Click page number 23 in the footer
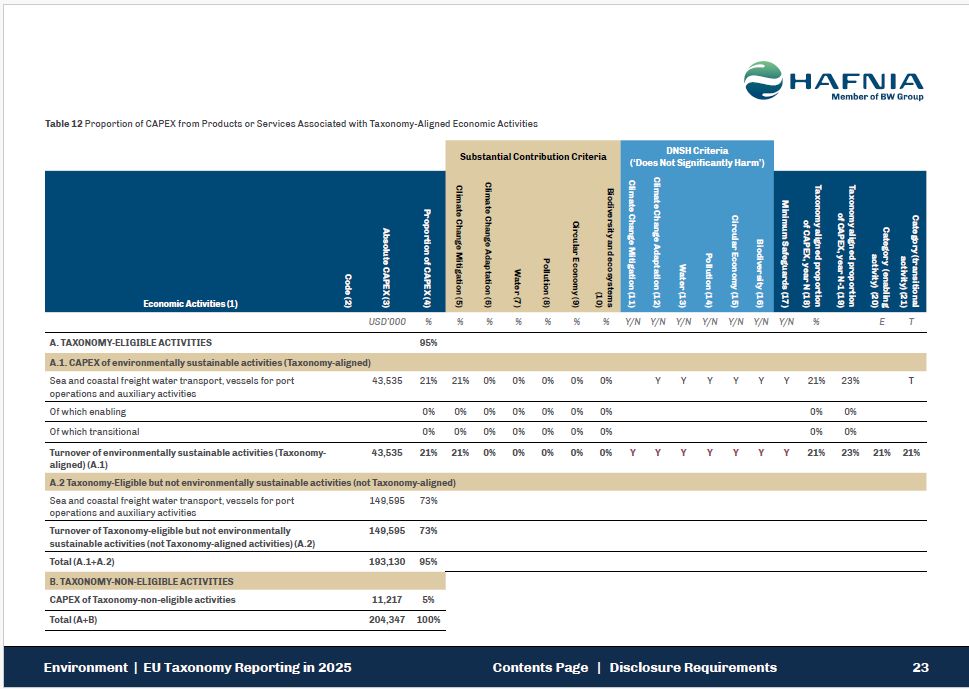 point(920,667)
